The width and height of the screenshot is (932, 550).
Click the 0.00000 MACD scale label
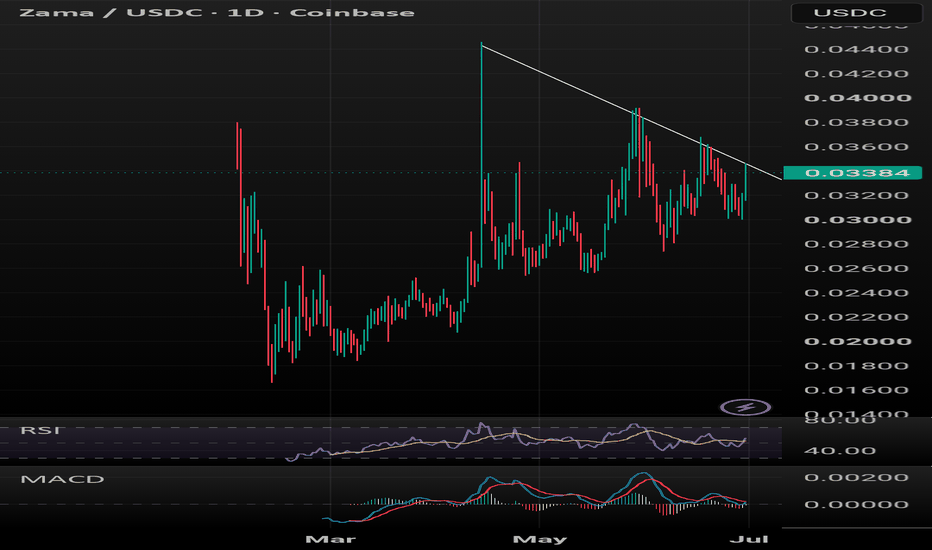(857, 505)
